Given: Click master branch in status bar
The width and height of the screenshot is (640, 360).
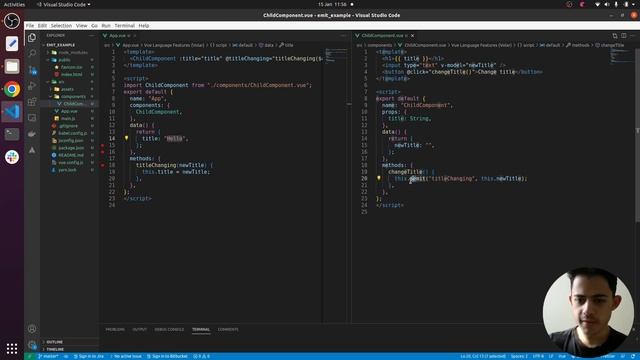Looking at the screenshot, I should click(48, 356).
